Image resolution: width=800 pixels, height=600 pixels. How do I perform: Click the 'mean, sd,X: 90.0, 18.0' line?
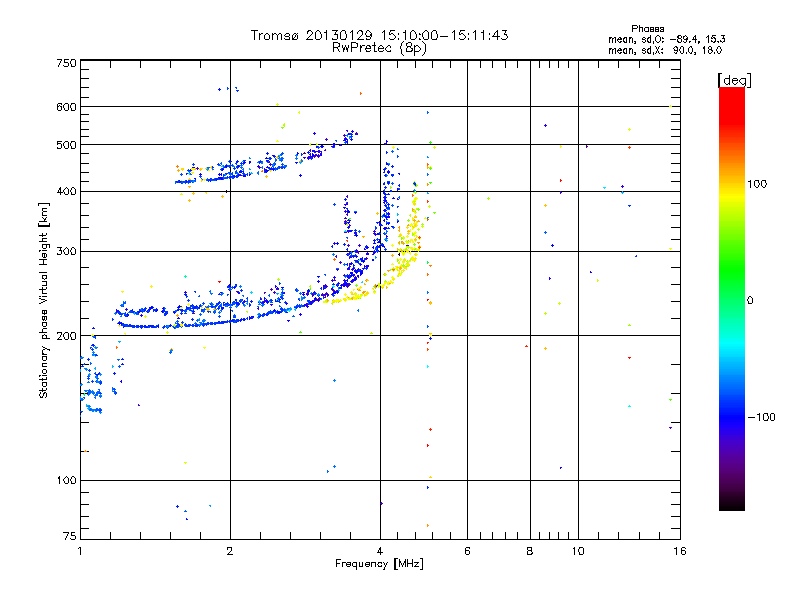pos(665,50)
